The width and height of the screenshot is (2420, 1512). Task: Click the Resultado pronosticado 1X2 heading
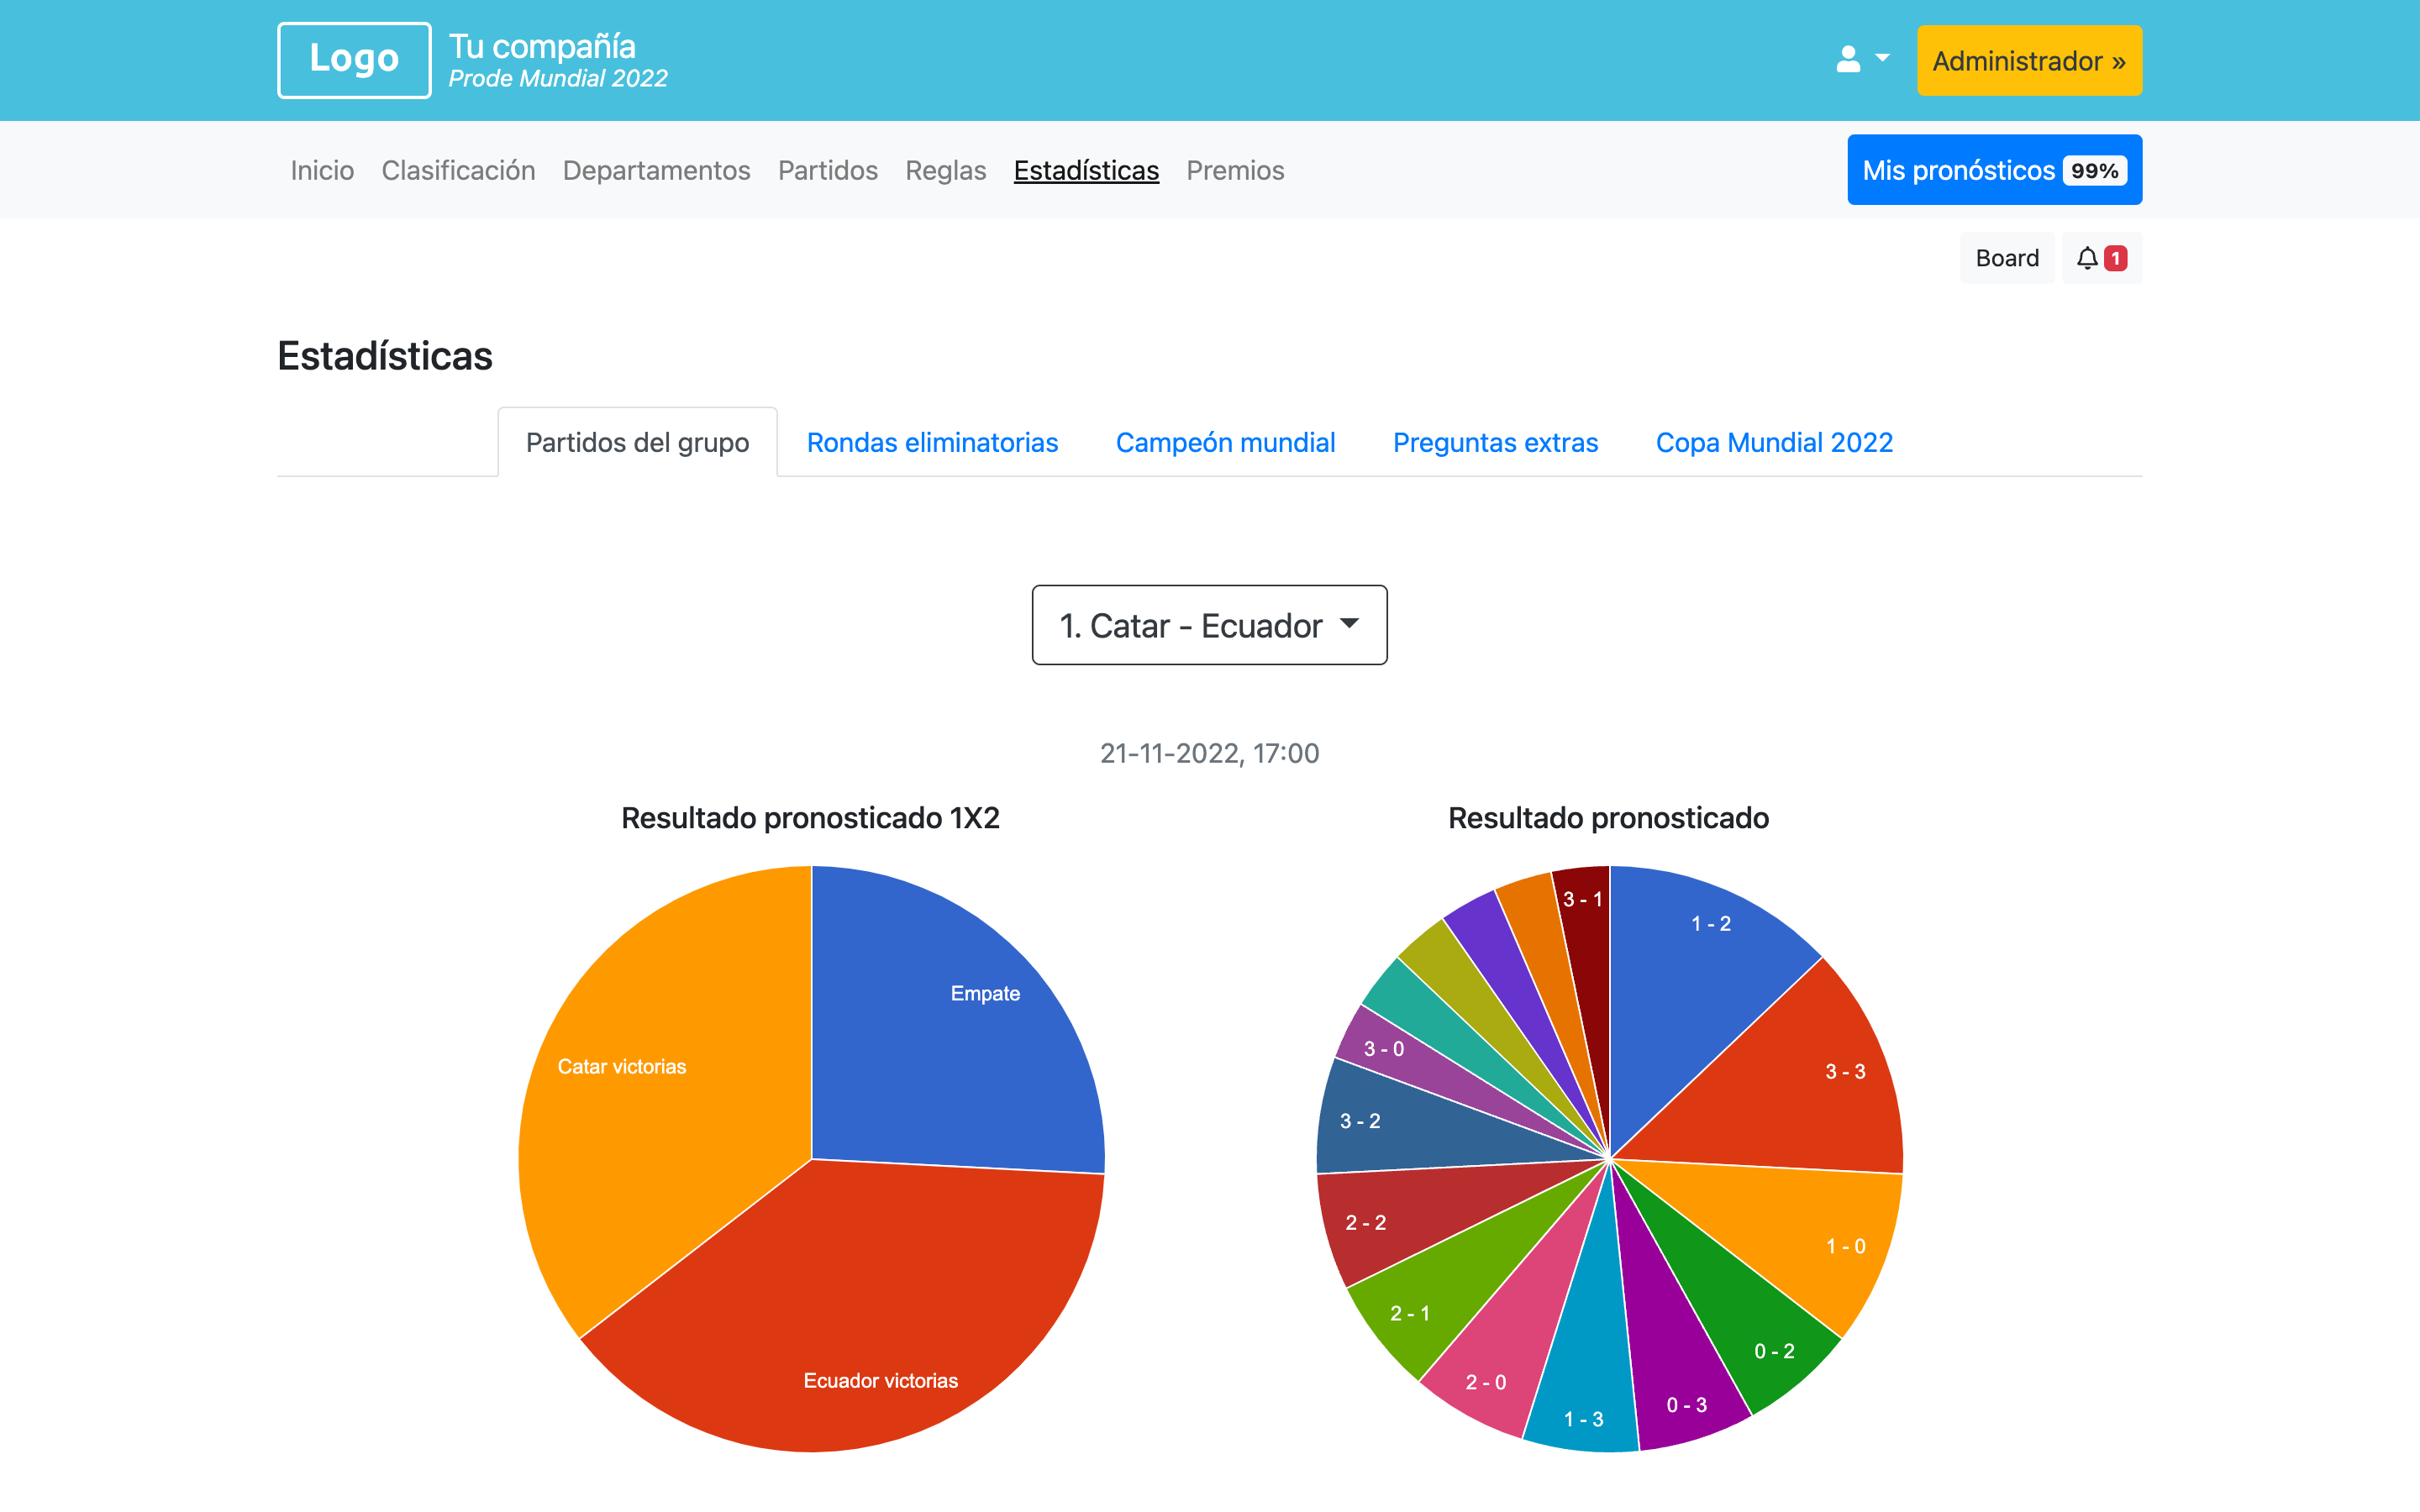point(810,818)
